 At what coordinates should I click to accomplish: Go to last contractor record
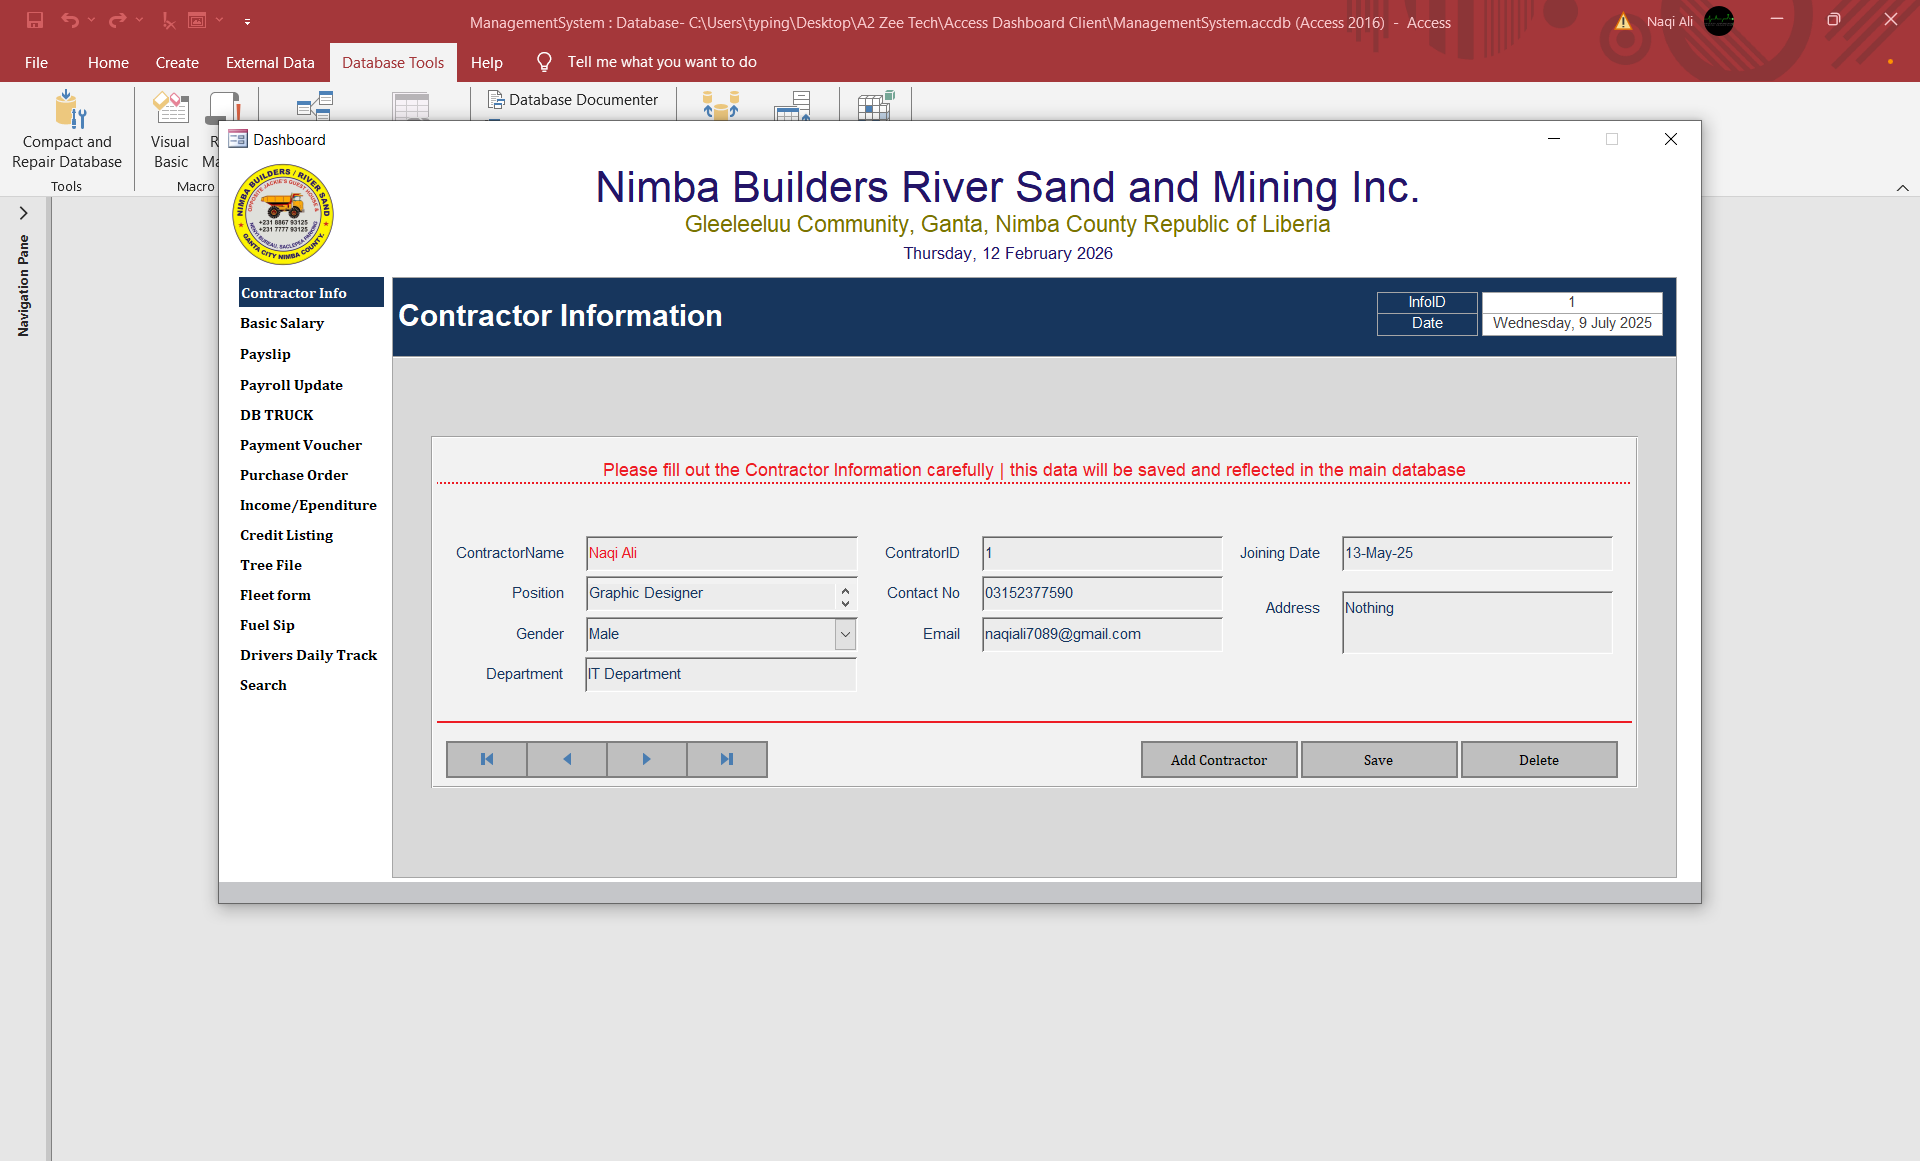pos(727,759)
